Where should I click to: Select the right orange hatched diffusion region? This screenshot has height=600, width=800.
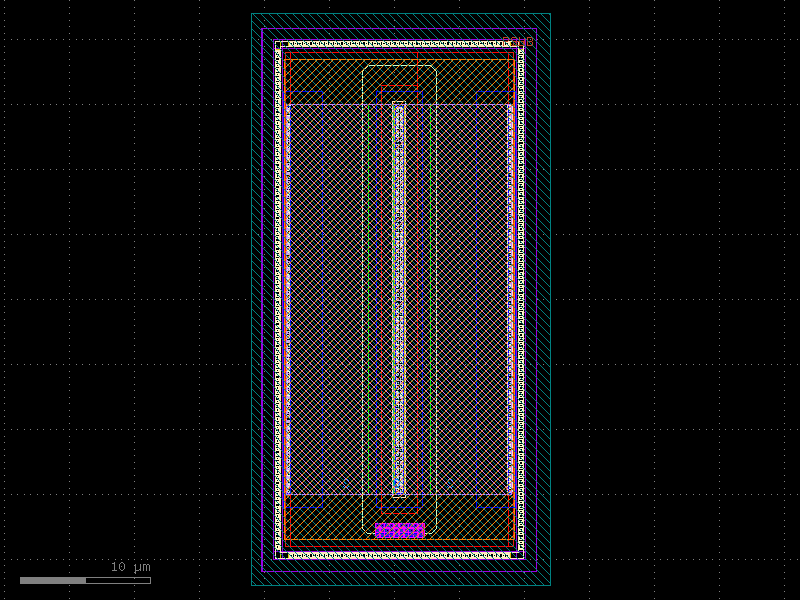point(470,300)
